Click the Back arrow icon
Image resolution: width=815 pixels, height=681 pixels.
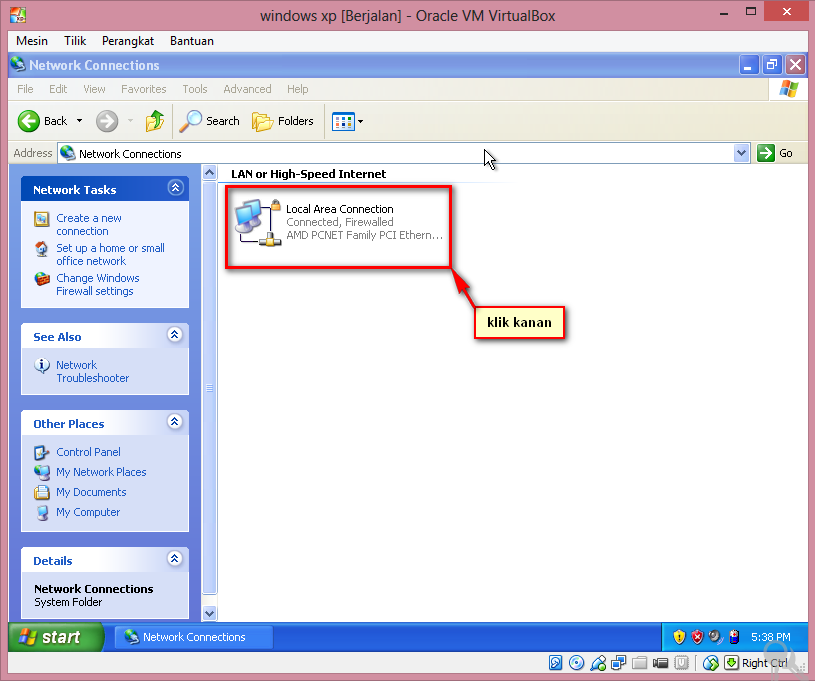pyautogui.click(x=29, y=121)
